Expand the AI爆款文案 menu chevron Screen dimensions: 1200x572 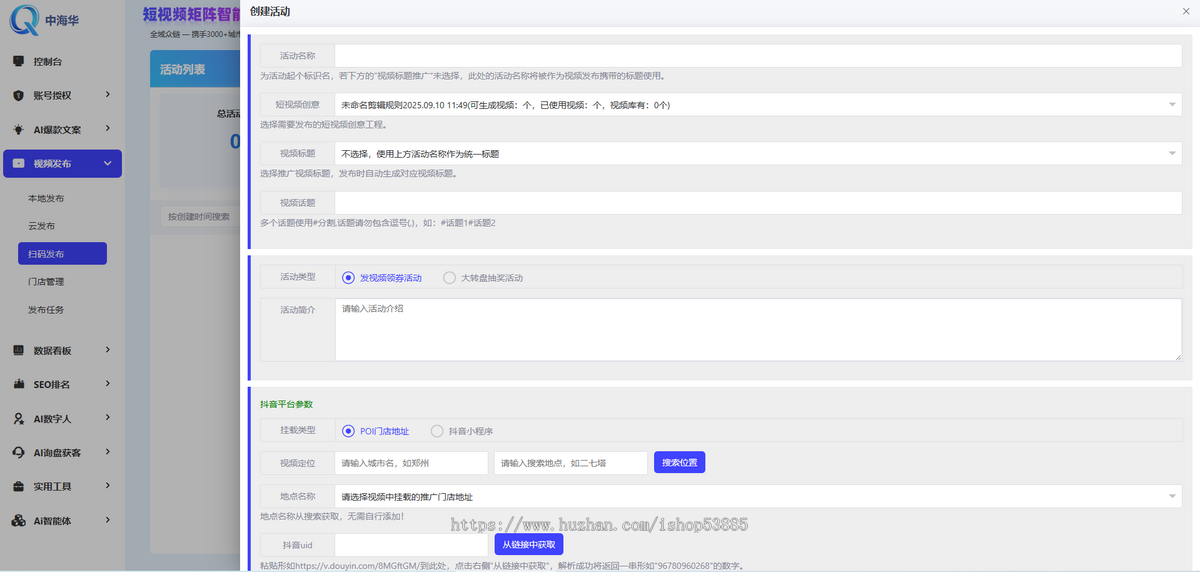click(108, 130)
